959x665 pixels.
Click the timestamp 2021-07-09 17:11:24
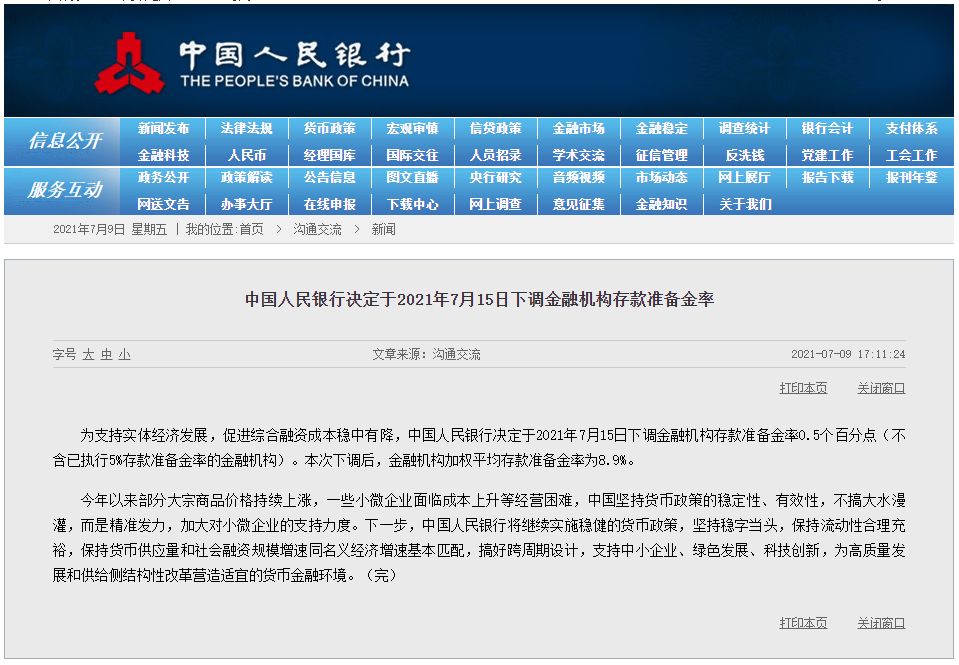[x=848, y=354]
